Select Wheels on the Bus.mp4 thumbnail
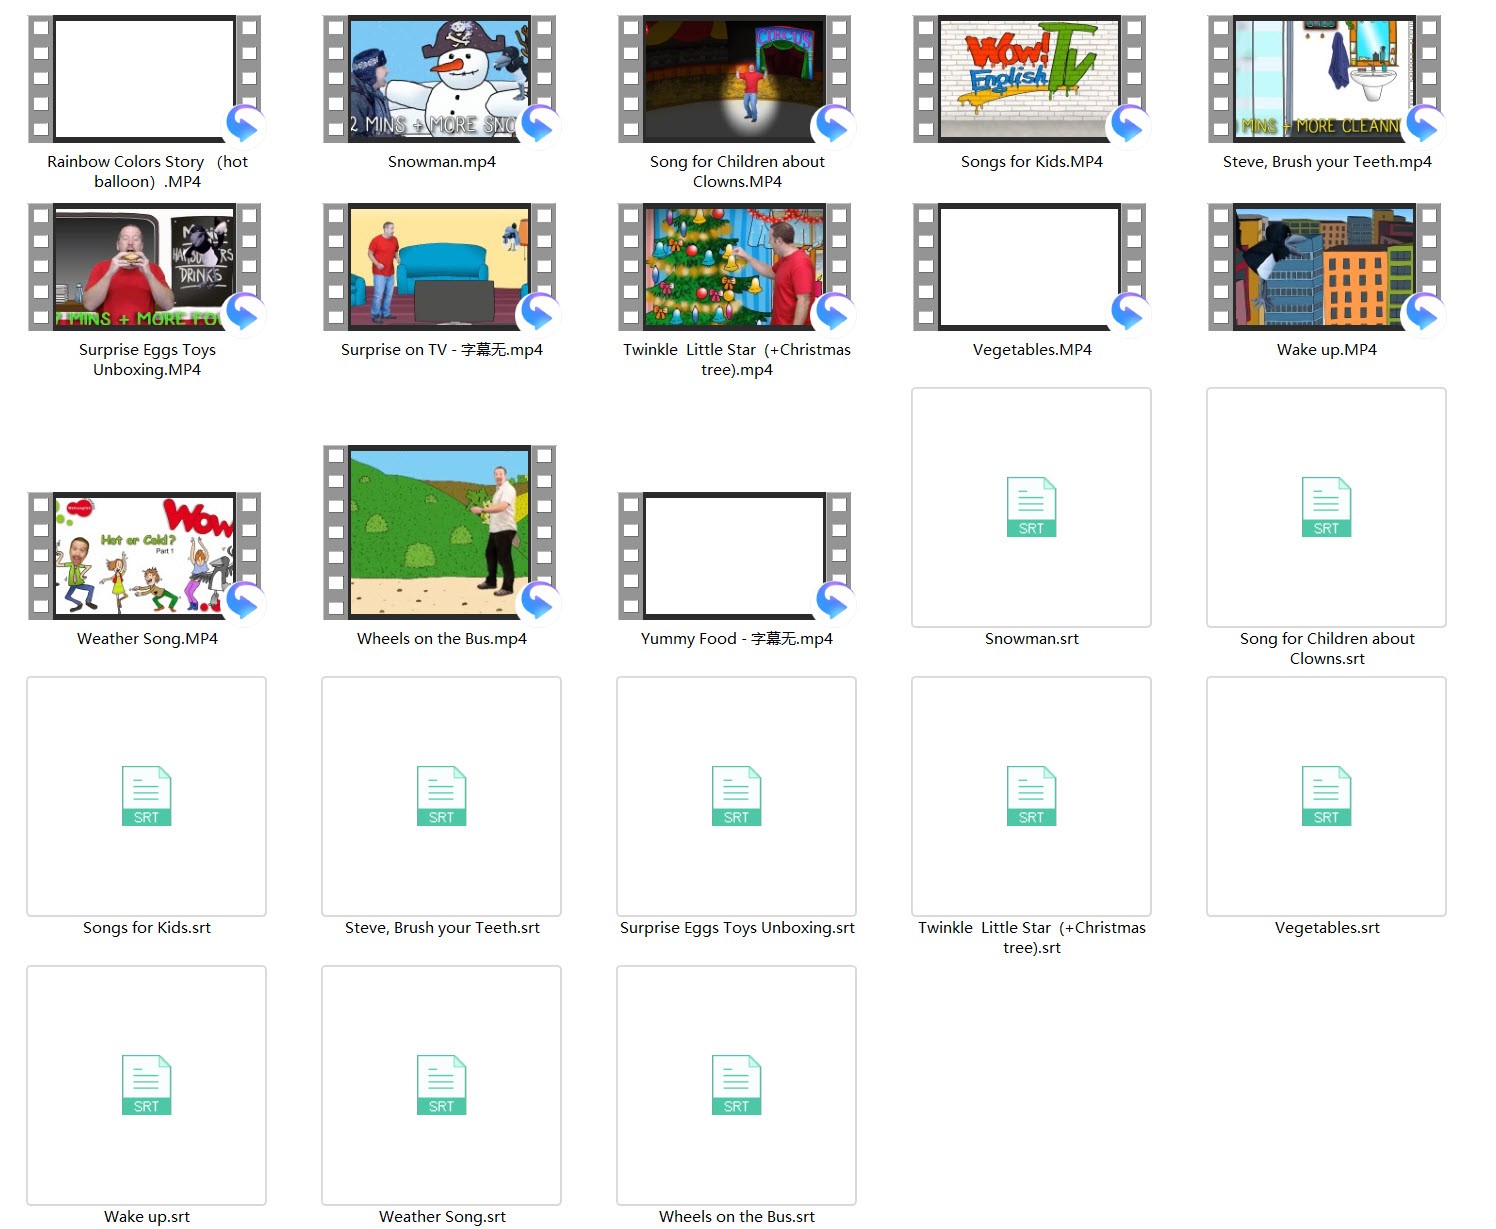The image size is (1496, 1229). 440,532
